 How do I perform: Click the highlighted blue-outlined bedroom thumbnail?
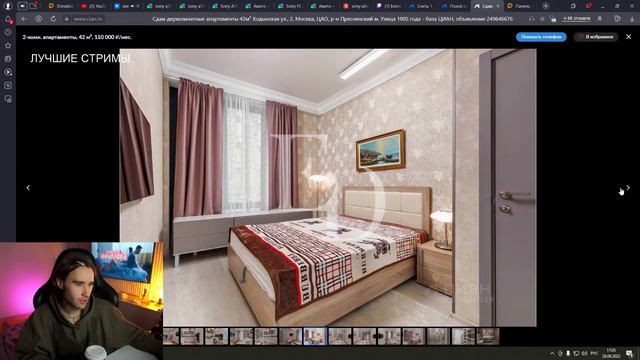(x=315, y=336)
